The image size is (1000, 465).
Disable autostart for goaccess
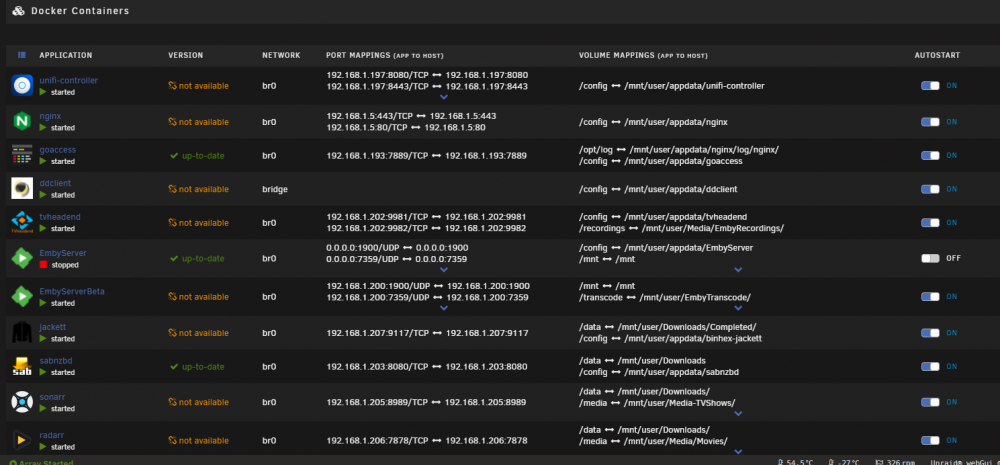[x=930, y=155]
